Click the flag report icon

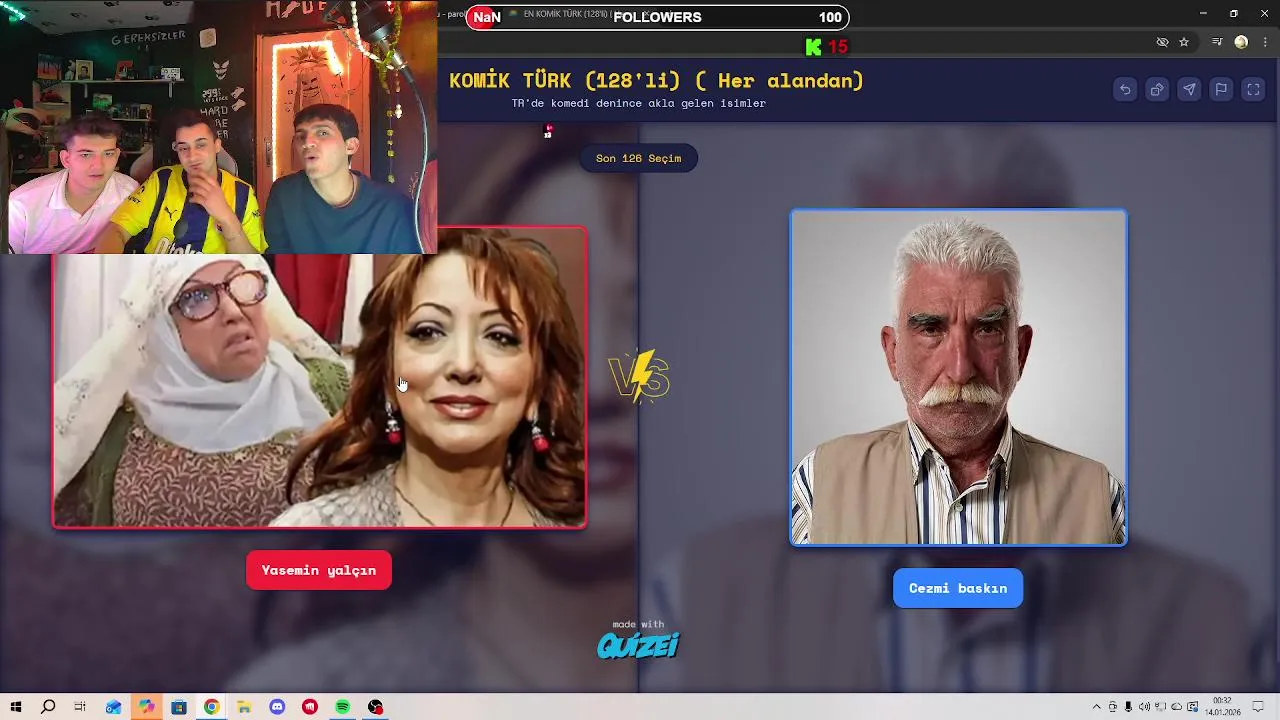point(1221,89)
